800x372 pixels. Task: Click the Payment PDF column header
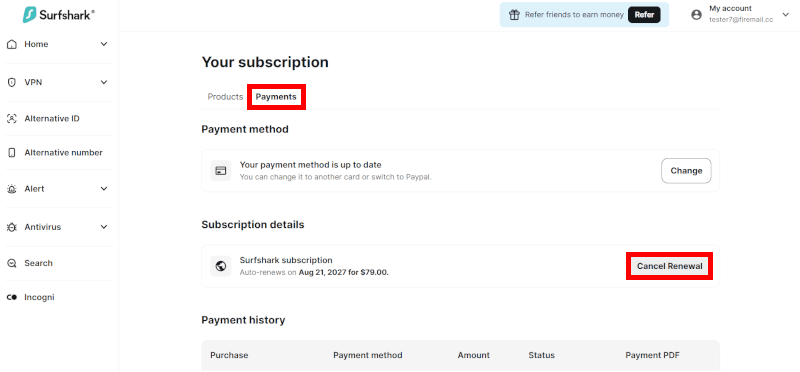click(x=653, y=355)
